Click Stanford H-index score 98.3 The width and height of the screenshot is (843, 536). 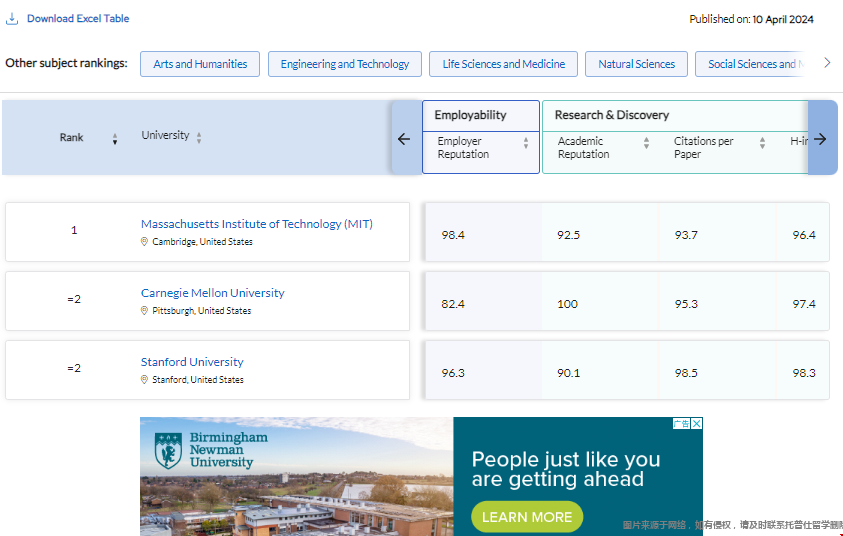point(804,373)
